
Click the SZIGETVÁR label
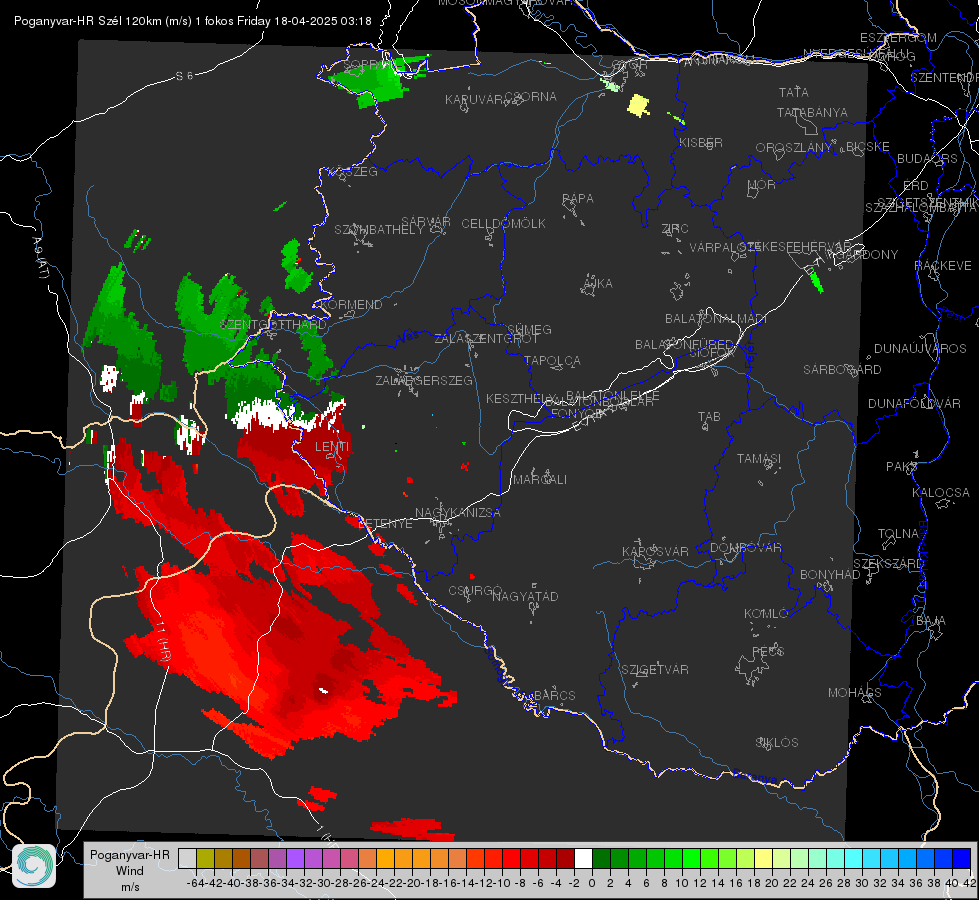coord(655,670)
